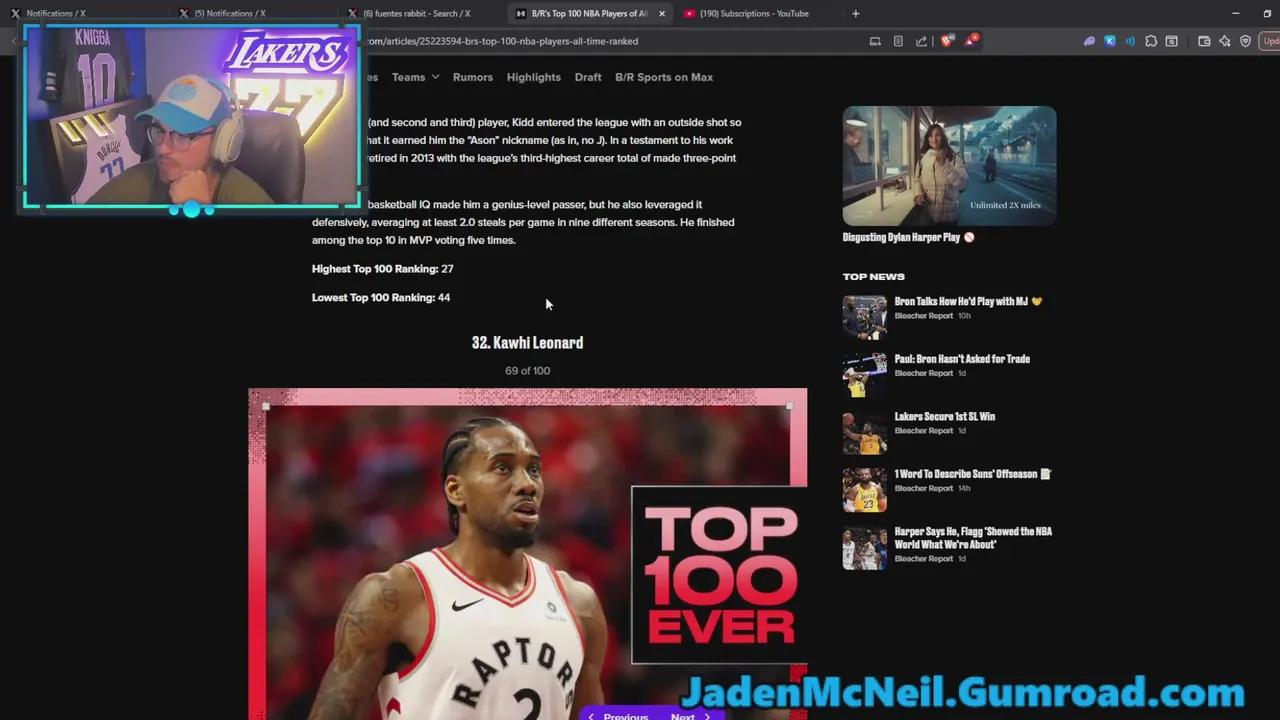Open reader mode icon in address bar
This screenshot has height=720, width=1280.
tap(898, 41)
